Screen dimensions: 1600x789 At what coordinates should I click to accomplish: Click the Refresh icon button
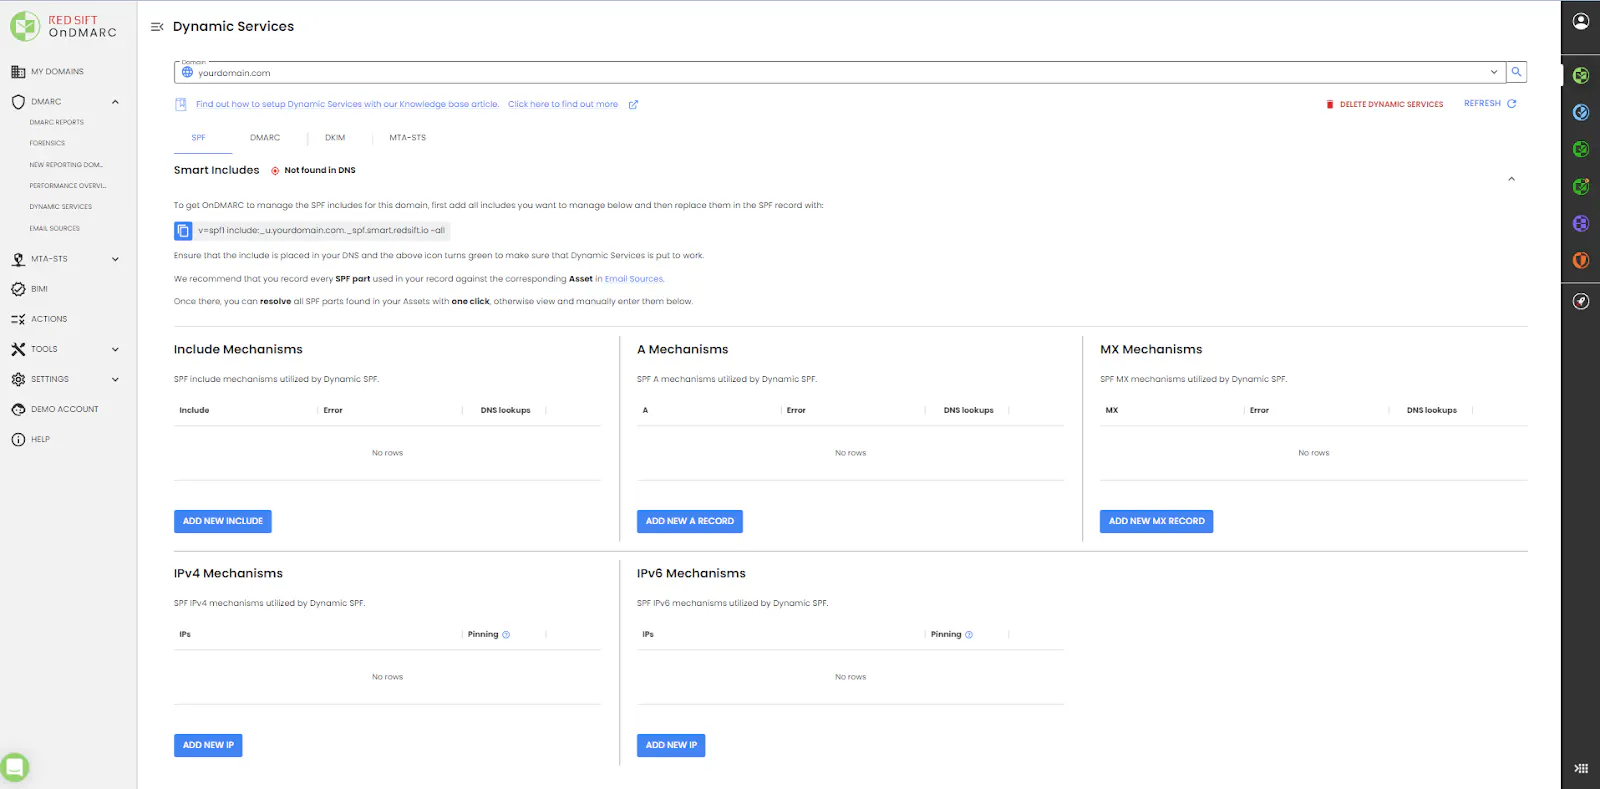point(1511,104)
